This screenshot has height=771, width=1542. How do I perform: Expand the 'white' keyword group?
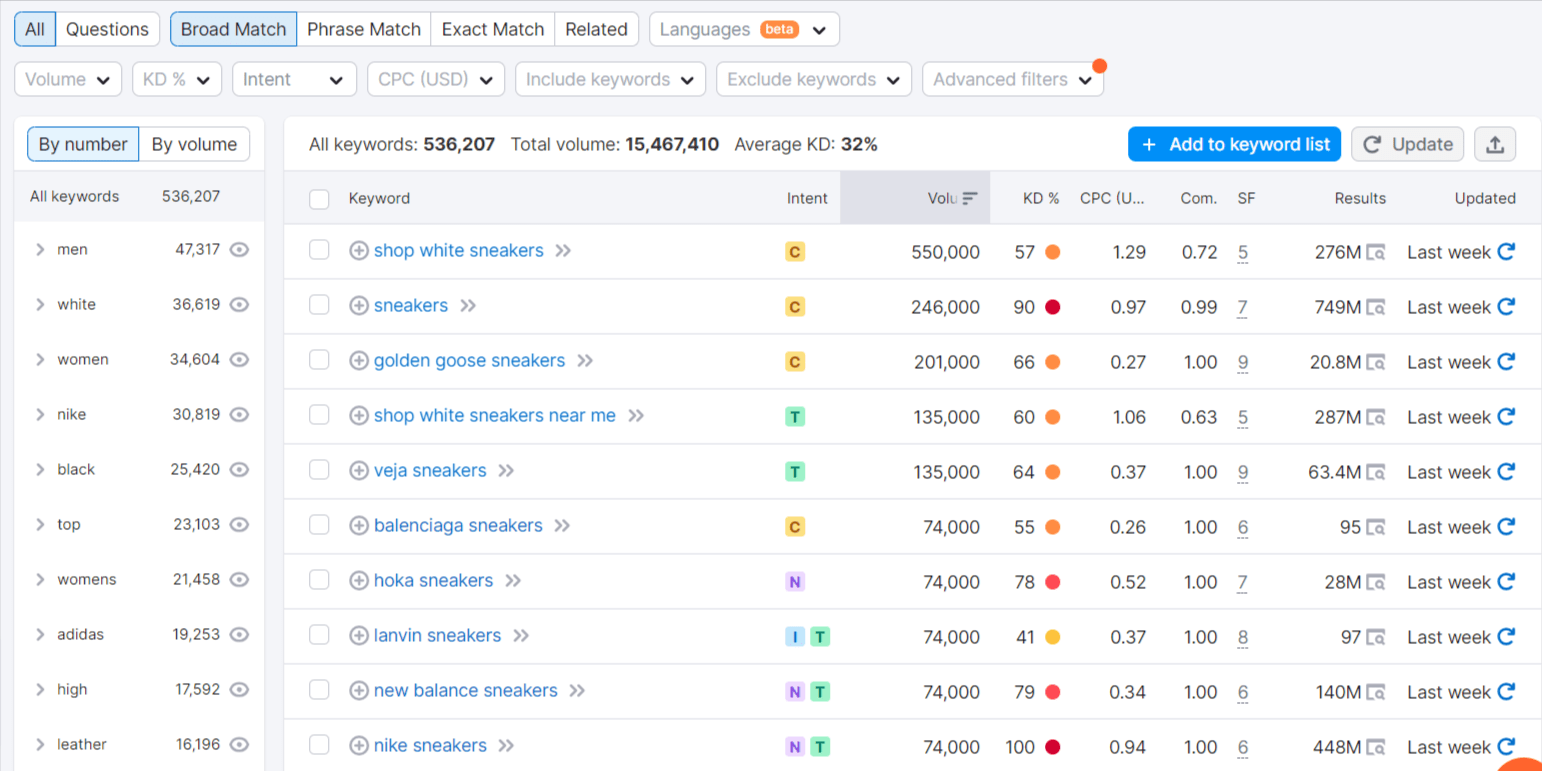point(40,304)
